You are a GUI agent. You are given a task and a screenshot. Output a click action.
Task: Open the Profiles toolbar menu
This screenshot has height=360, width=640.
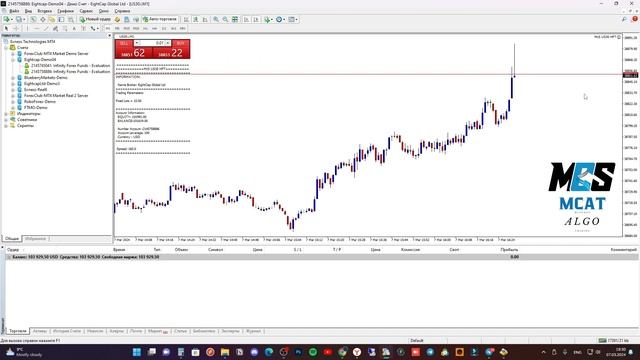coord(20,19)
